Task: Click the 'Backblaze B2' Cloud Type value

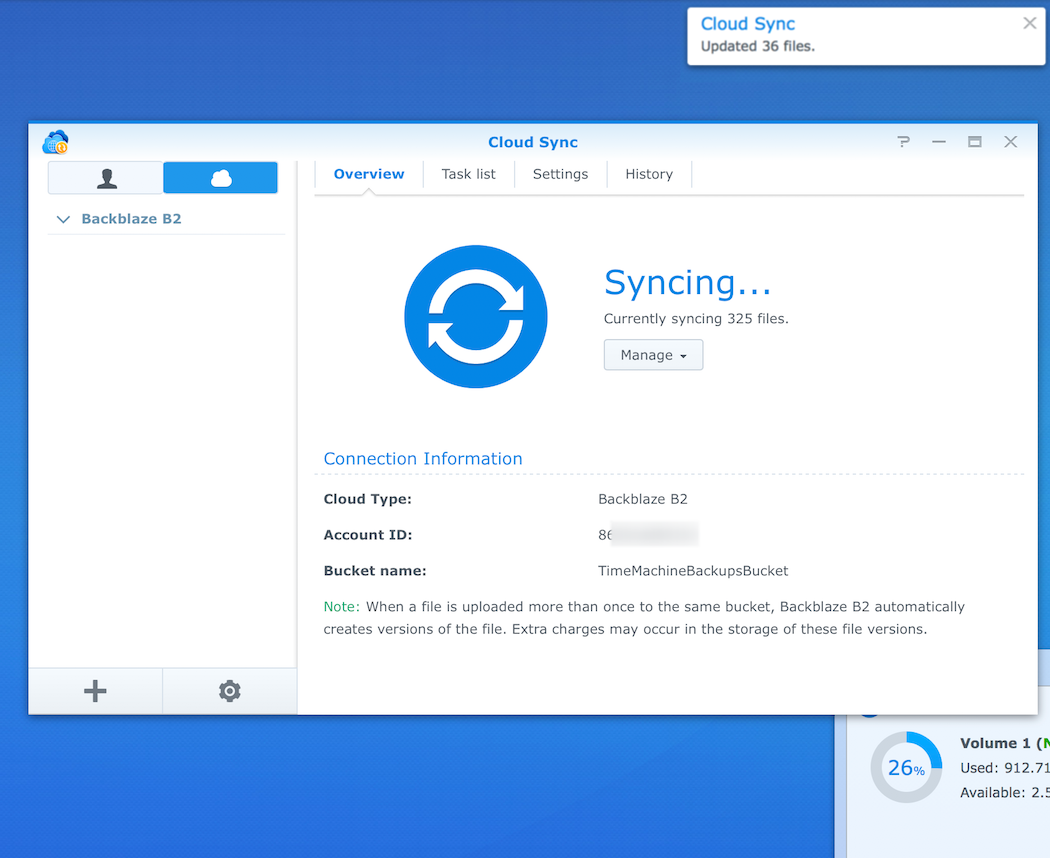Action: tap(643, 499)
